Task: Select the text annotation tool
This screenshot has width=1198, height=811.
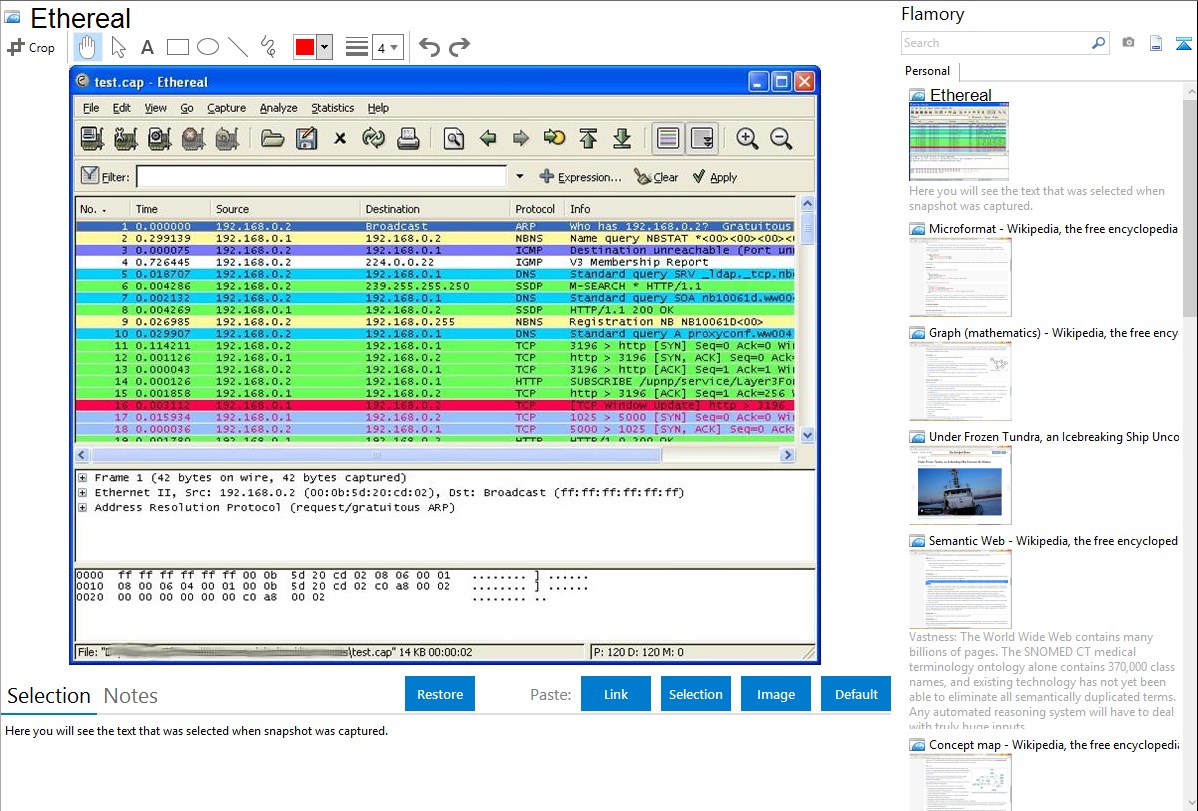Action: (147, 47)
